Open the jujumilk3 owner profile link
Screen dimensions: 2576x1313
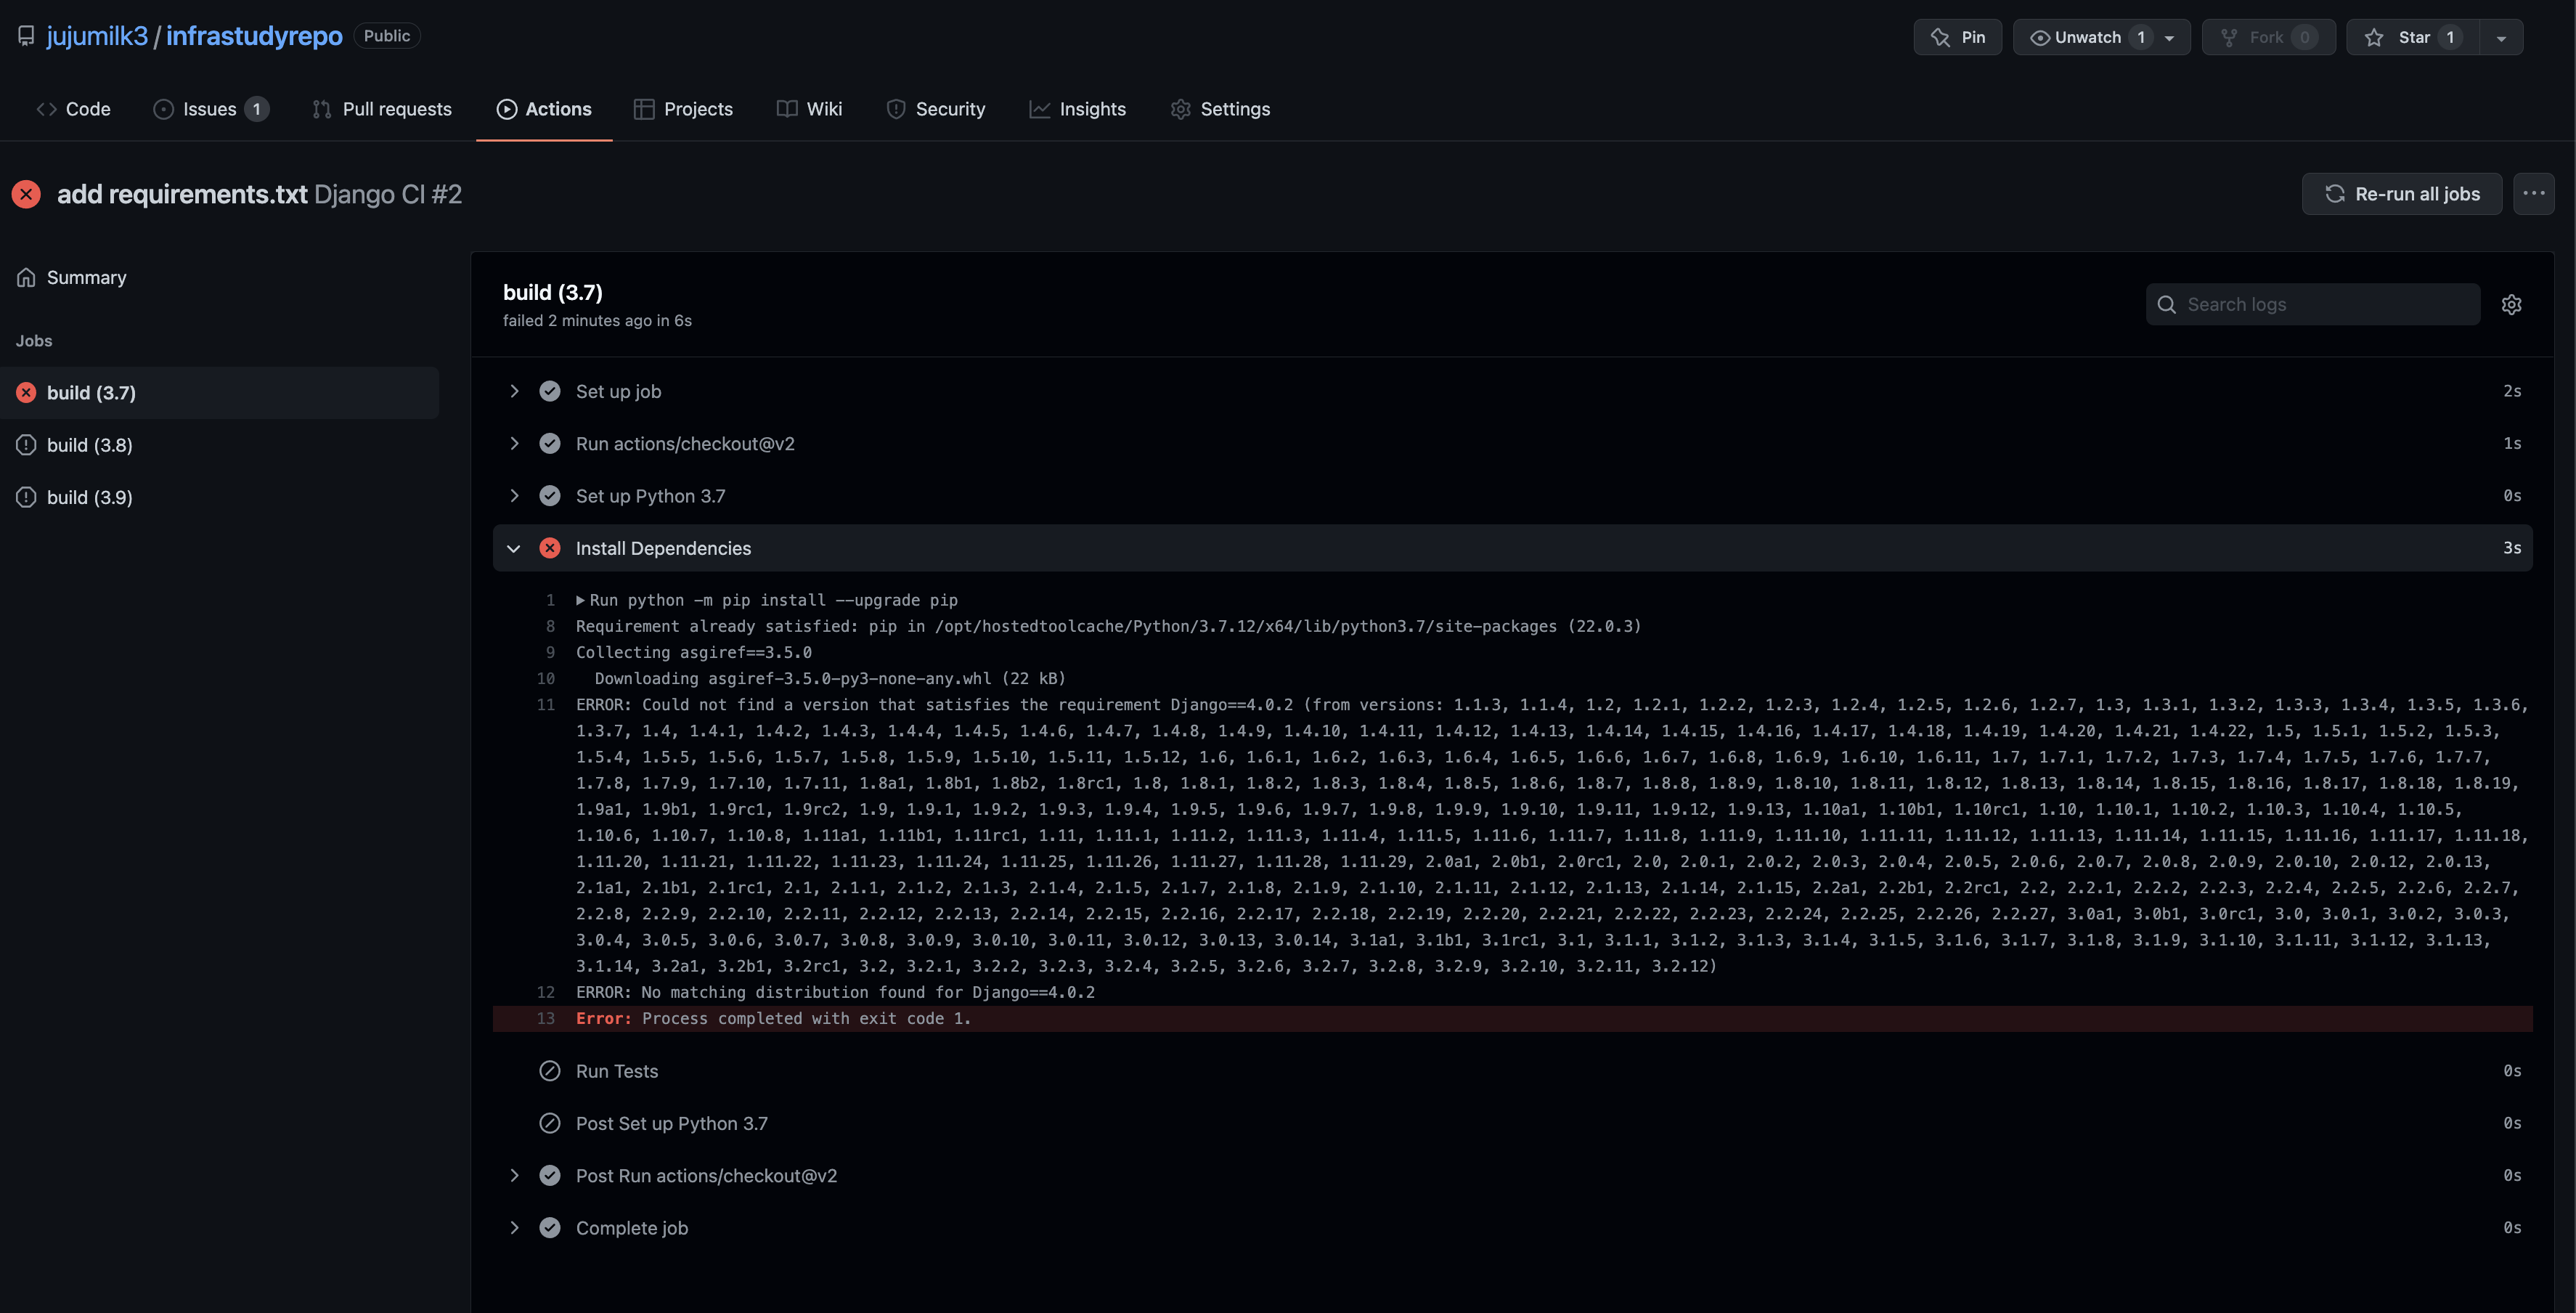pyautogui.click(x=97, y=36)
